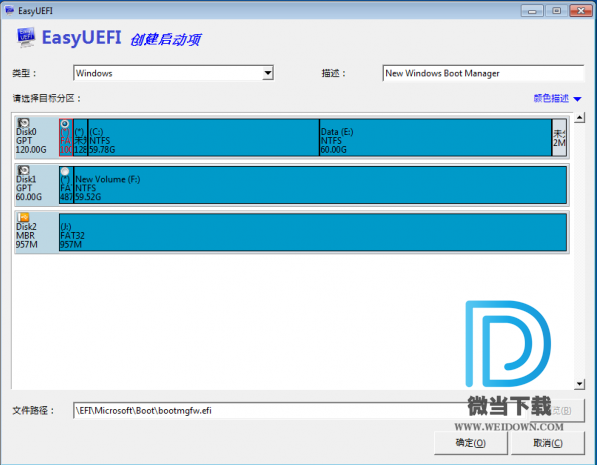Image resolution: width=597 pixels, height=465 pixels.
Task: Click the Disk2 USB drive icon
Action: pyautogui.click(x=24, y=217)
